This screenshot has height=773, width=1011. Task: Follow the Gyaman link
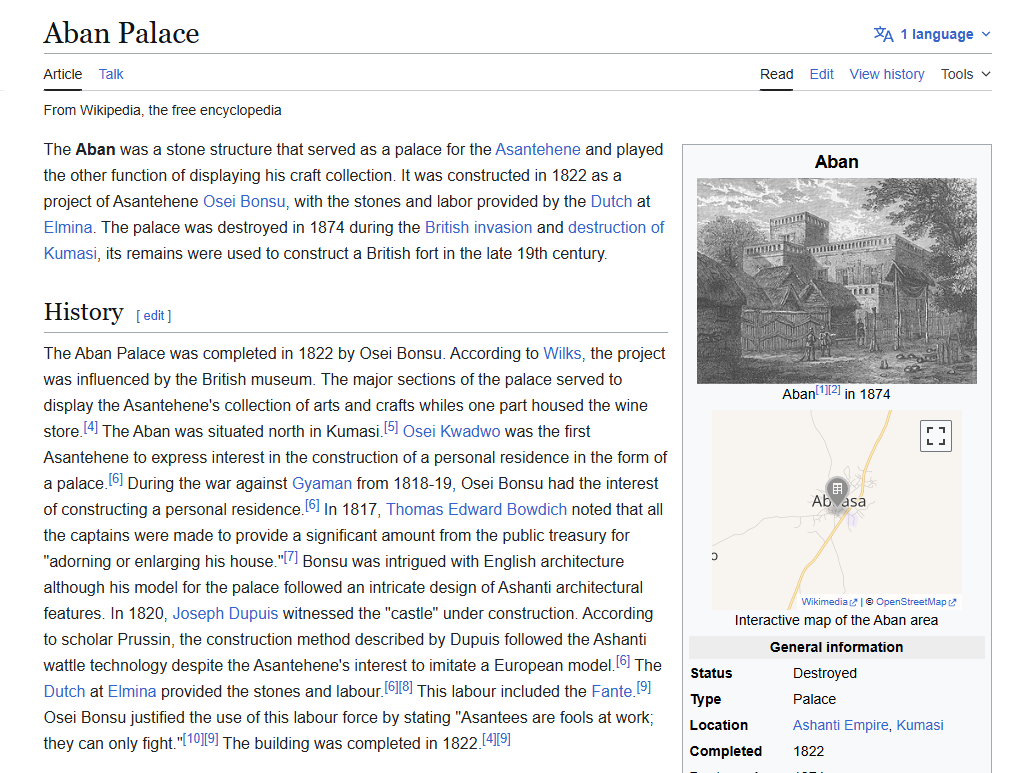[x=322, y=484]
